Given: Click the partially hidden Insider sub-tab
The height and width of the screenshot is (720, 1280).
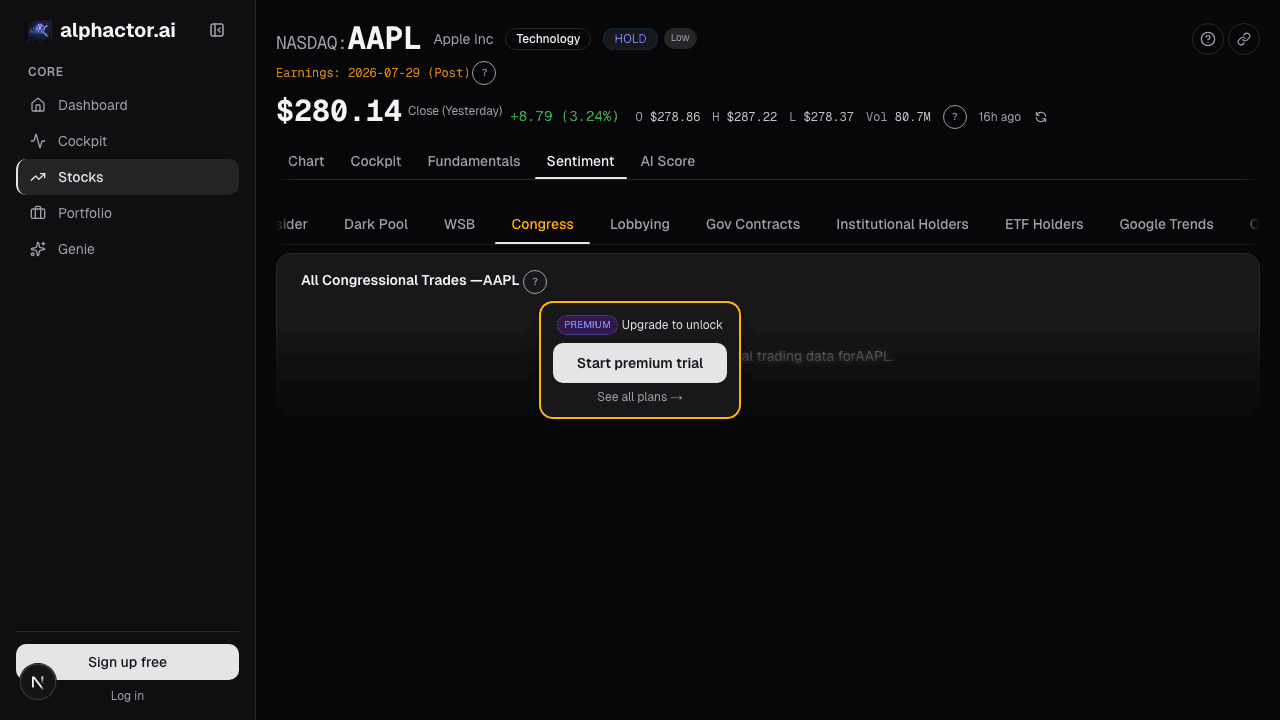Looking at the screenshot, I should [x=293, y=224].
